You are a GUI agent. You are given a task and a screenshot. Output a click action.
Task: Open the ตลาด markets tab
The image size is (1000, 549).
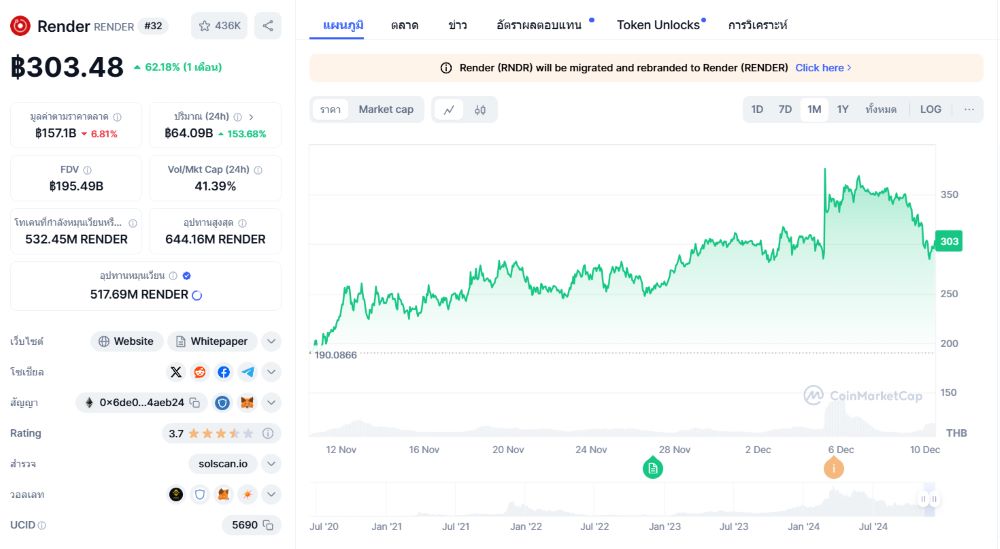[404, 25]
